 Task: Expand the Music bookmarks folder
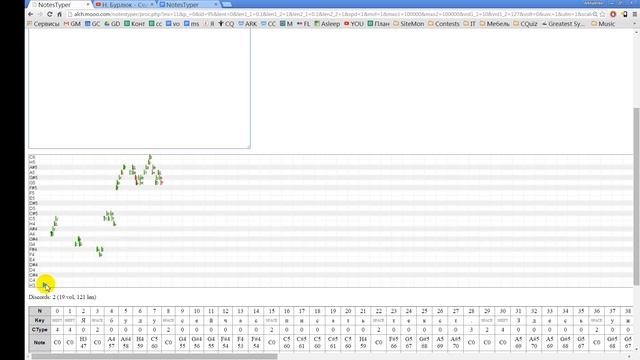tap(603, 24)
